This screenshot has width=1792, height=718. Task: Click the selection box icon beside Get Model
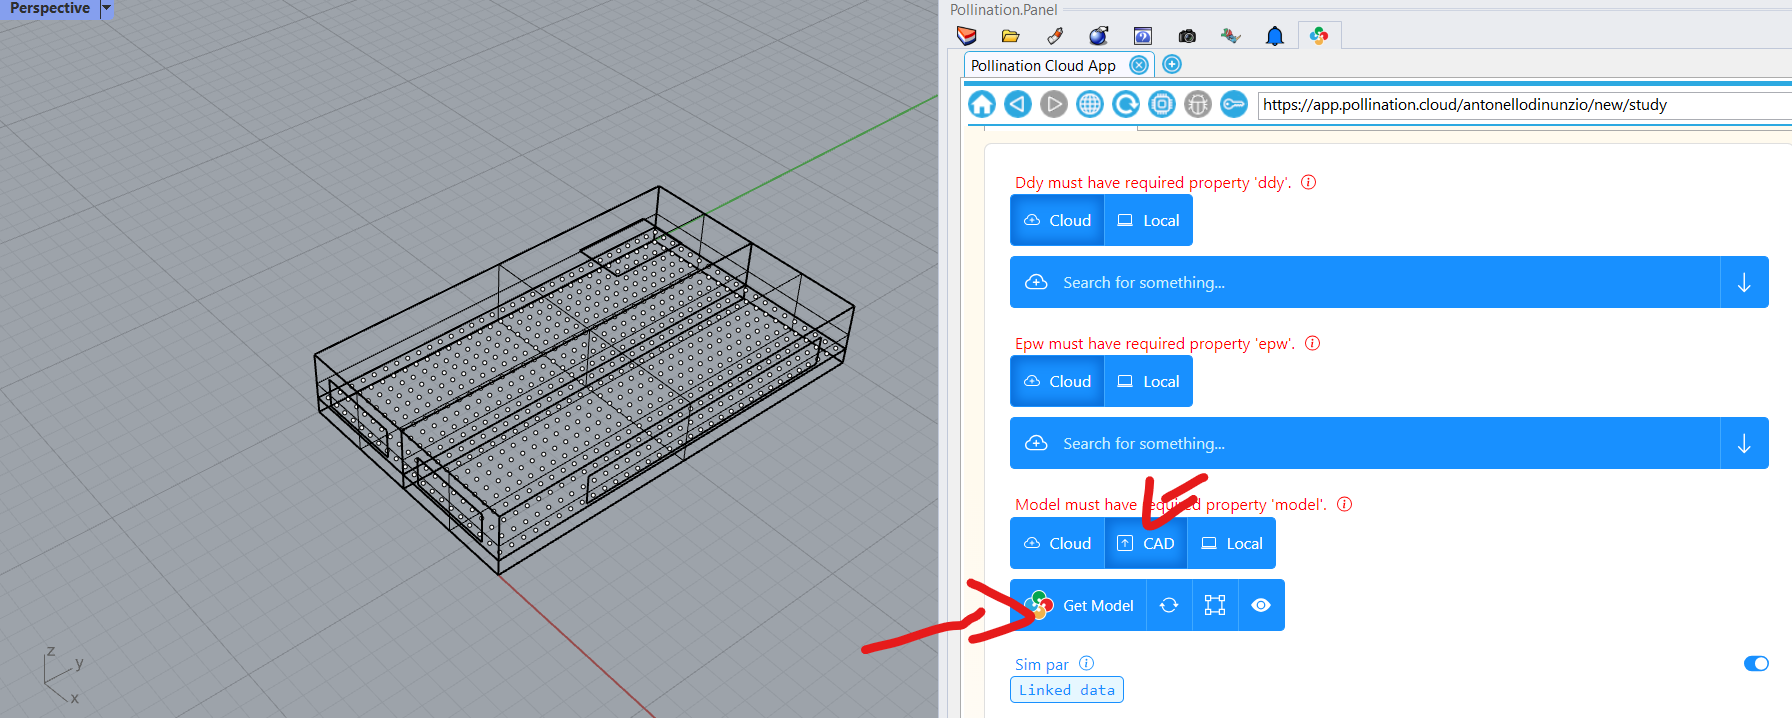click(1215, 605)
